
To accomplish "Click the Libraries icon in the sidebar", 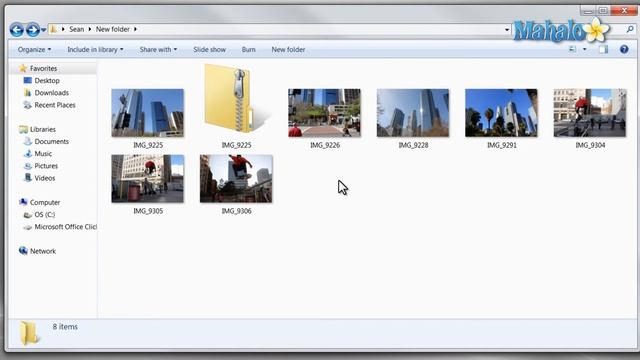I will 23,129.
